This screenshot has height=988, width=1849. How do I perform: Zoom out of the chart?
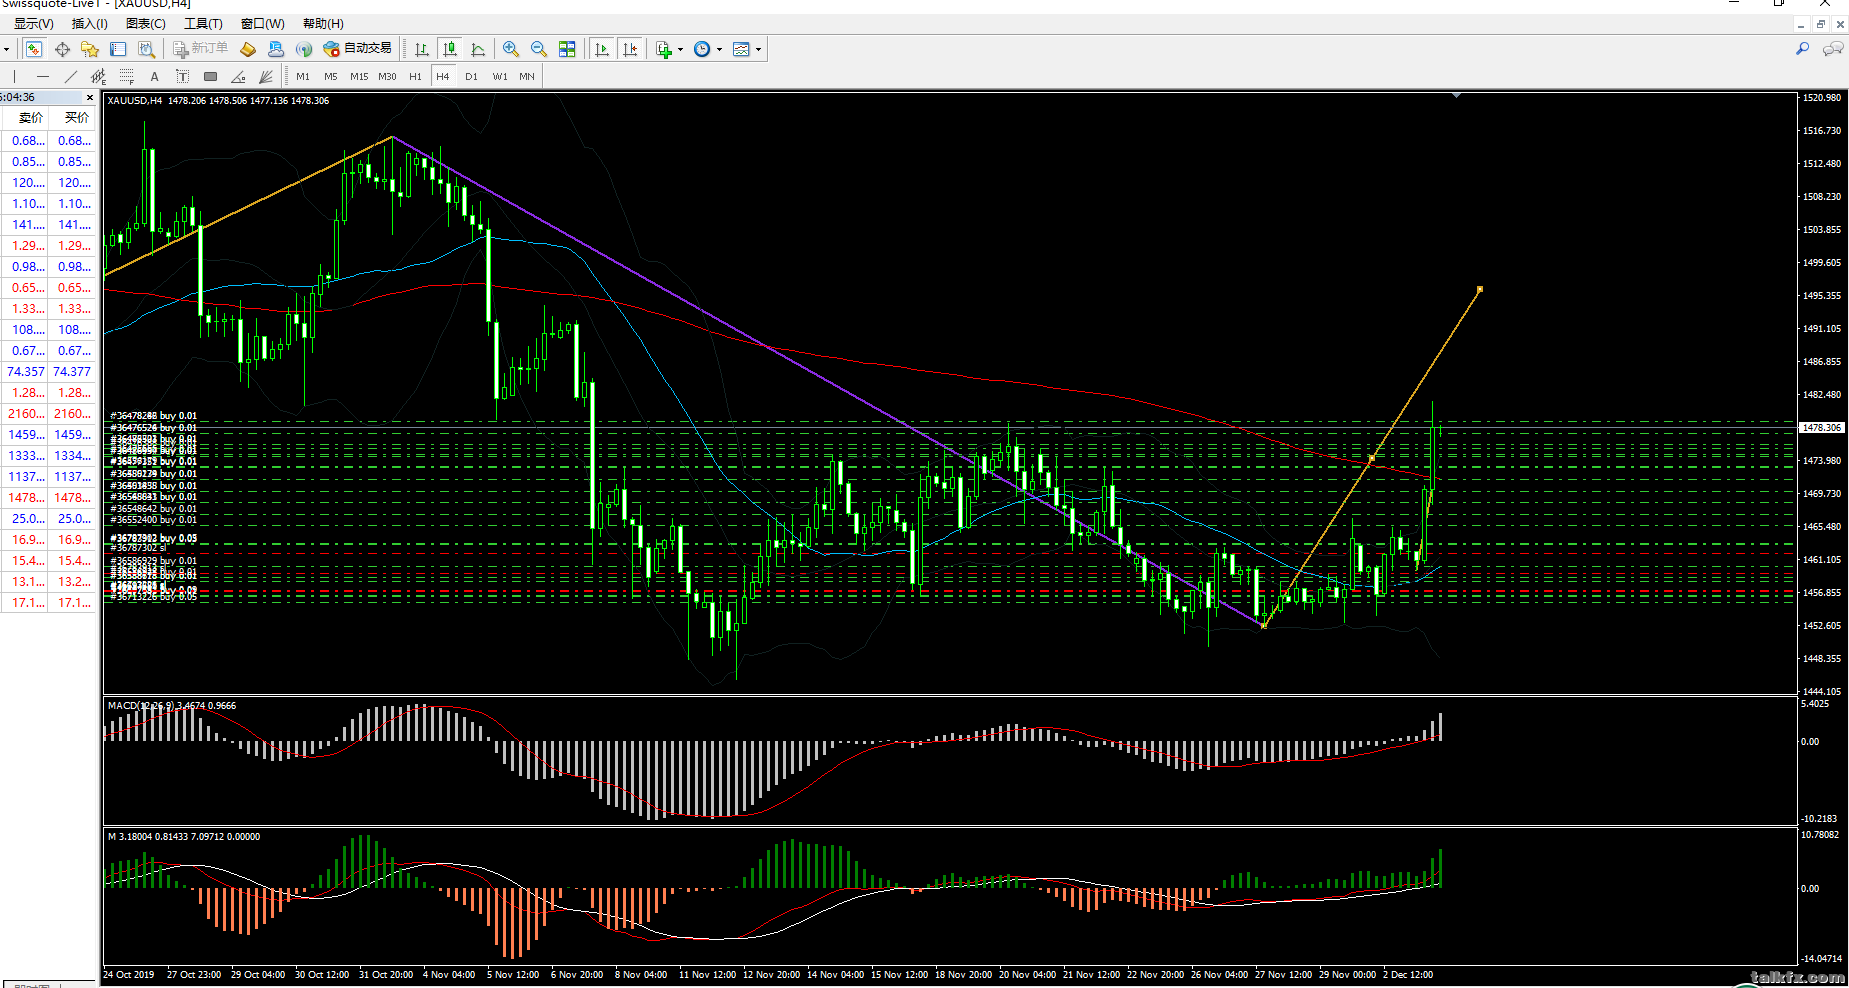pos(539,49)
